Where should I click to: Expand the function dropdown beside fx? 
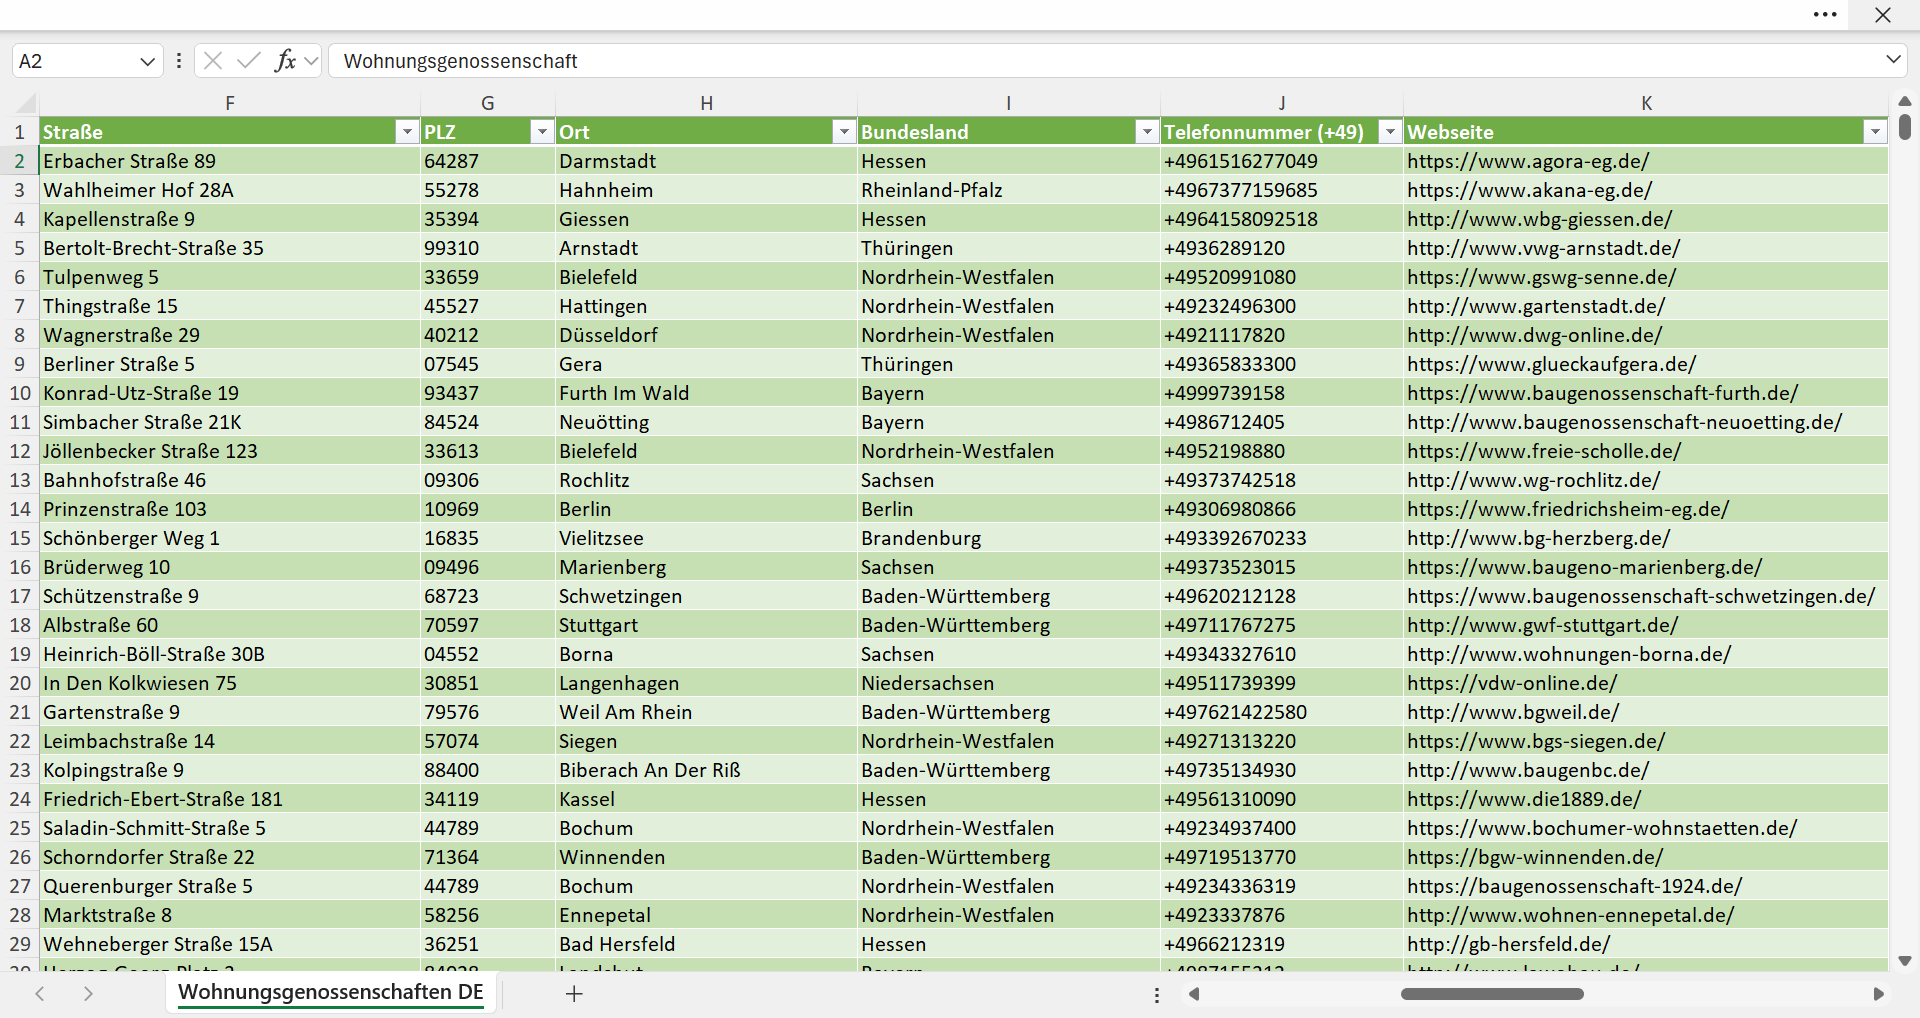click(311, 61)
